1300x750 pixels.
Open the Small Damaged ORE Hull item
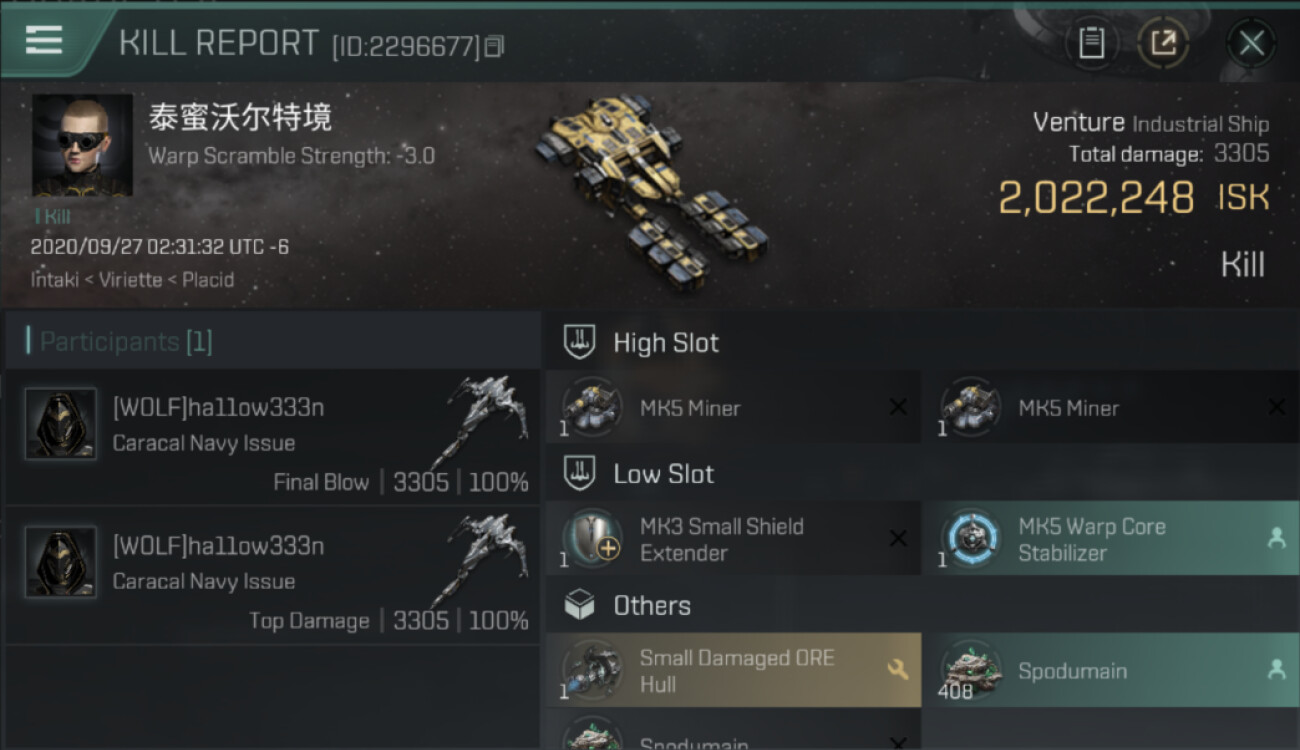733,670
